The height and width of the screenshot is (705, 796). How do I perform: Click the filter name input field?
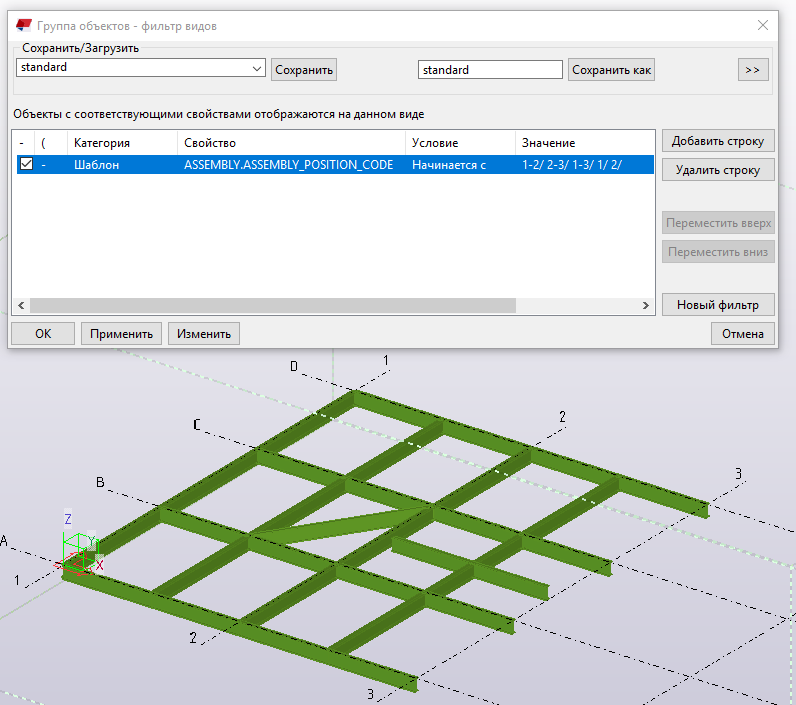(489, 70)
